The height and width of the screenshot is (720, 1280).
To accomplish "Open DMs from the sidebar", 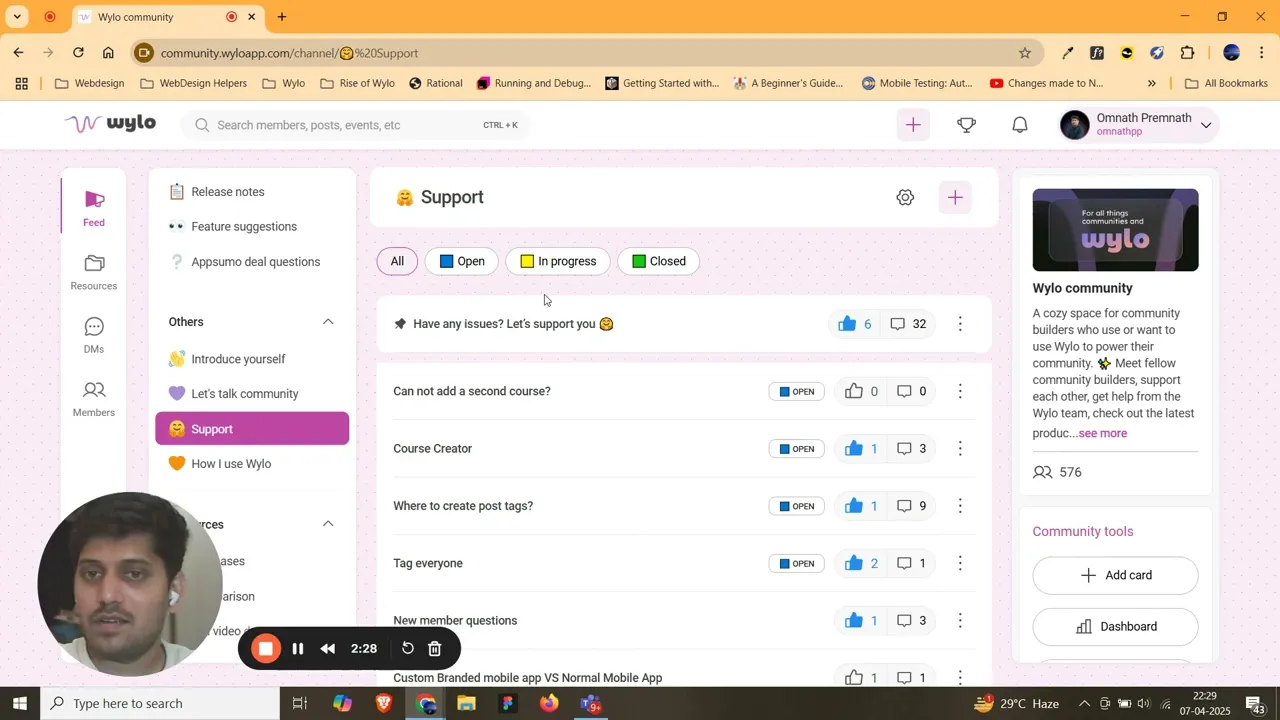I will point(94,336).
